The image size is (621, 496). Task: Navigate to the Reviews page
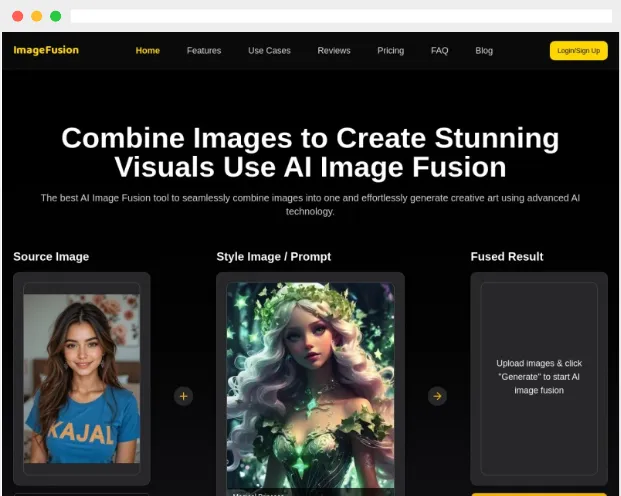pyautogui.click(x=334, y=51)
